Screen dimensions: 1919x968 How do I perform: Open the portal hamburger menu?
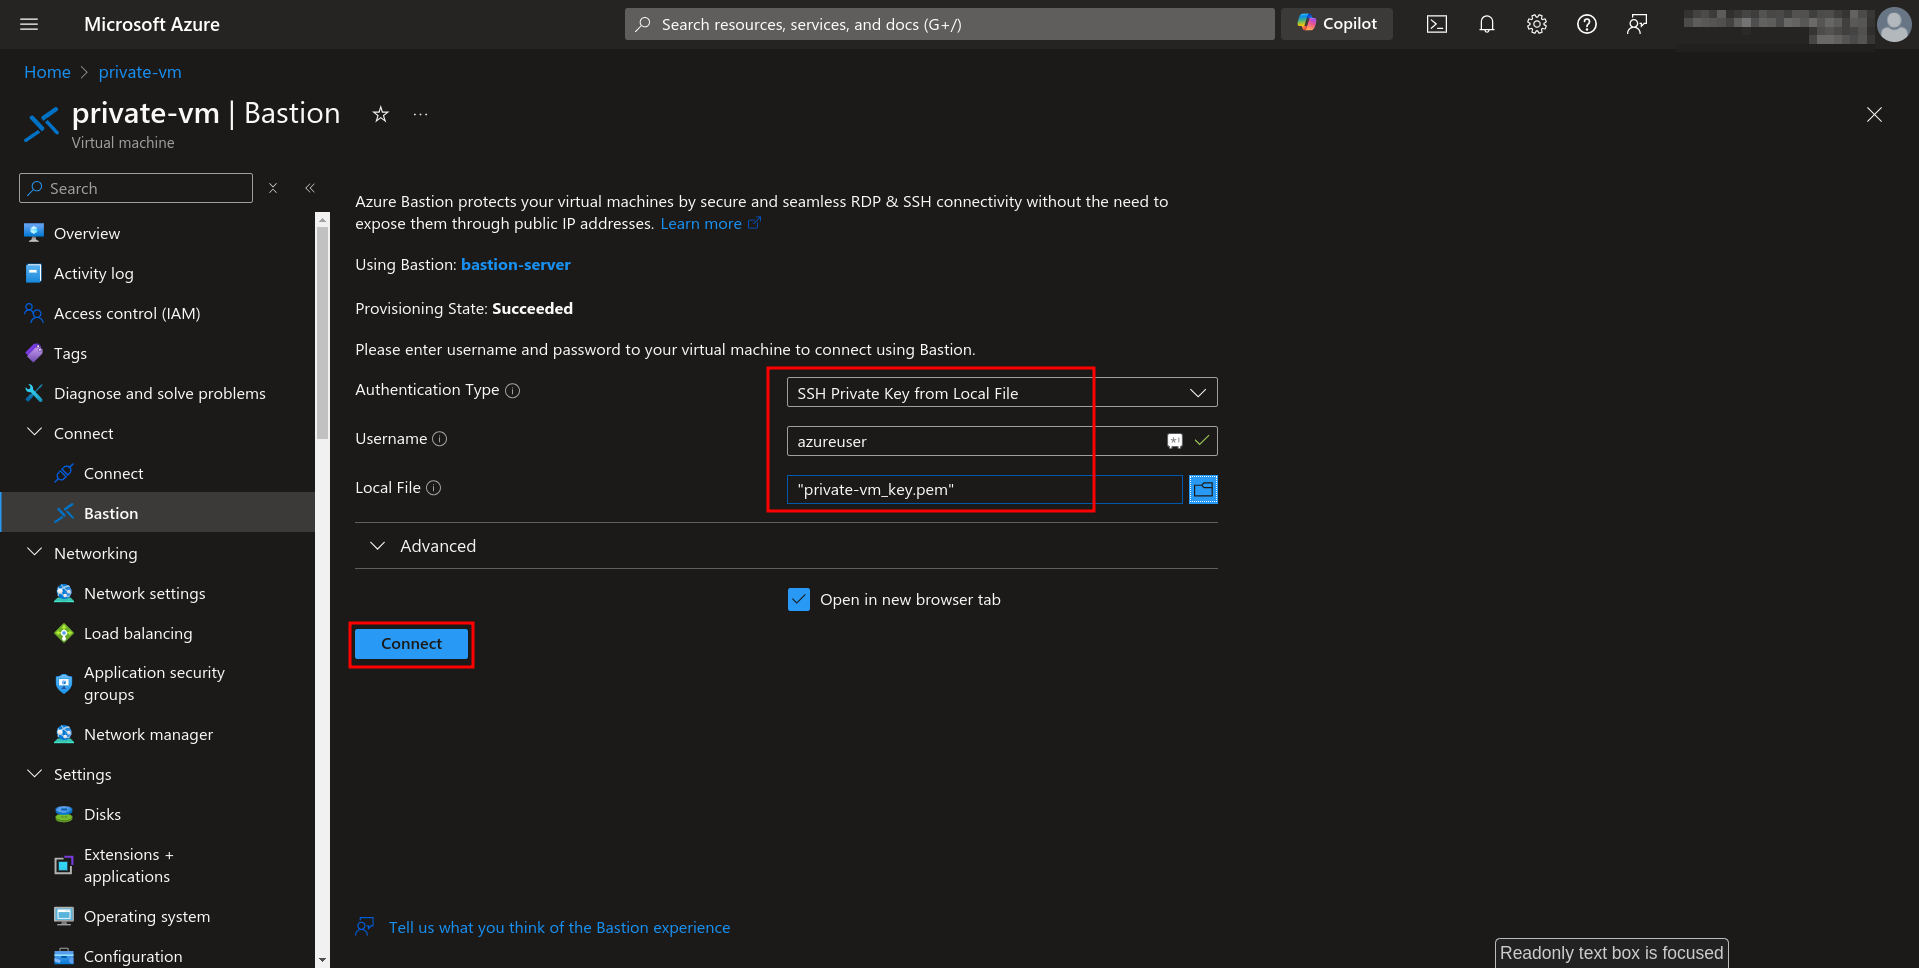[29, 24]
